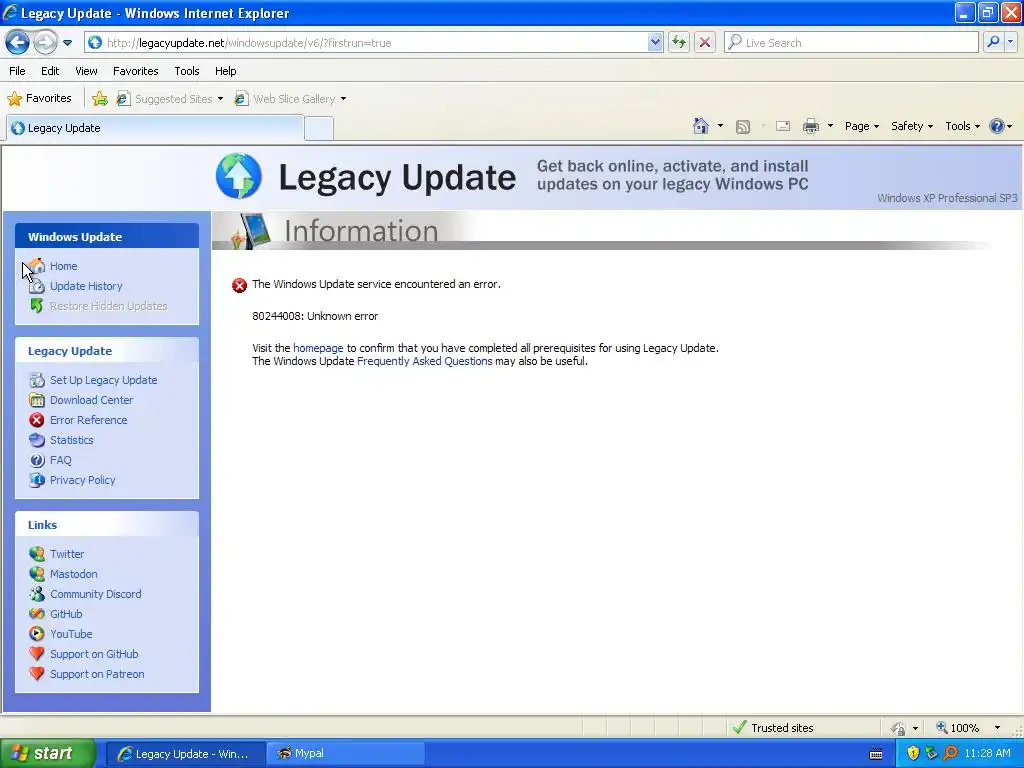
Task: Open the recent pages dropdown arrow
Action: [x=67, y=43]
